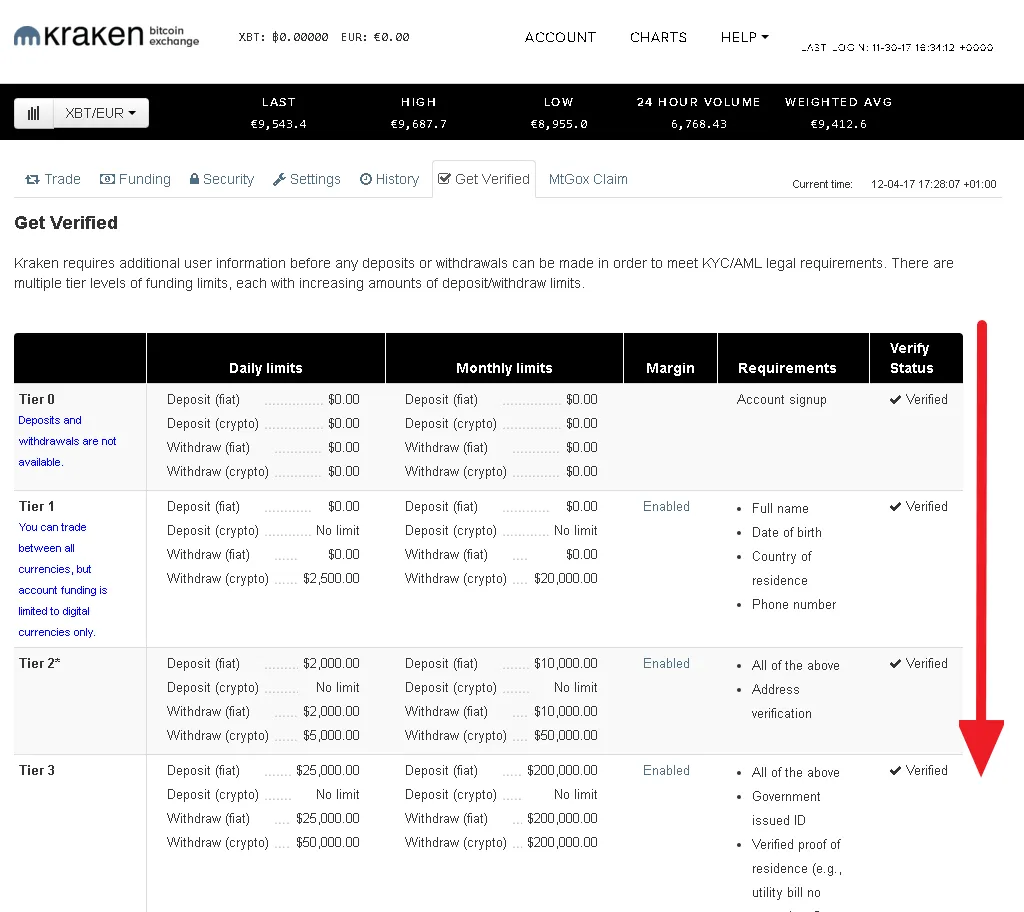
Task: Click the Get Verified checkbox icon
Action: tap(444, 178)
